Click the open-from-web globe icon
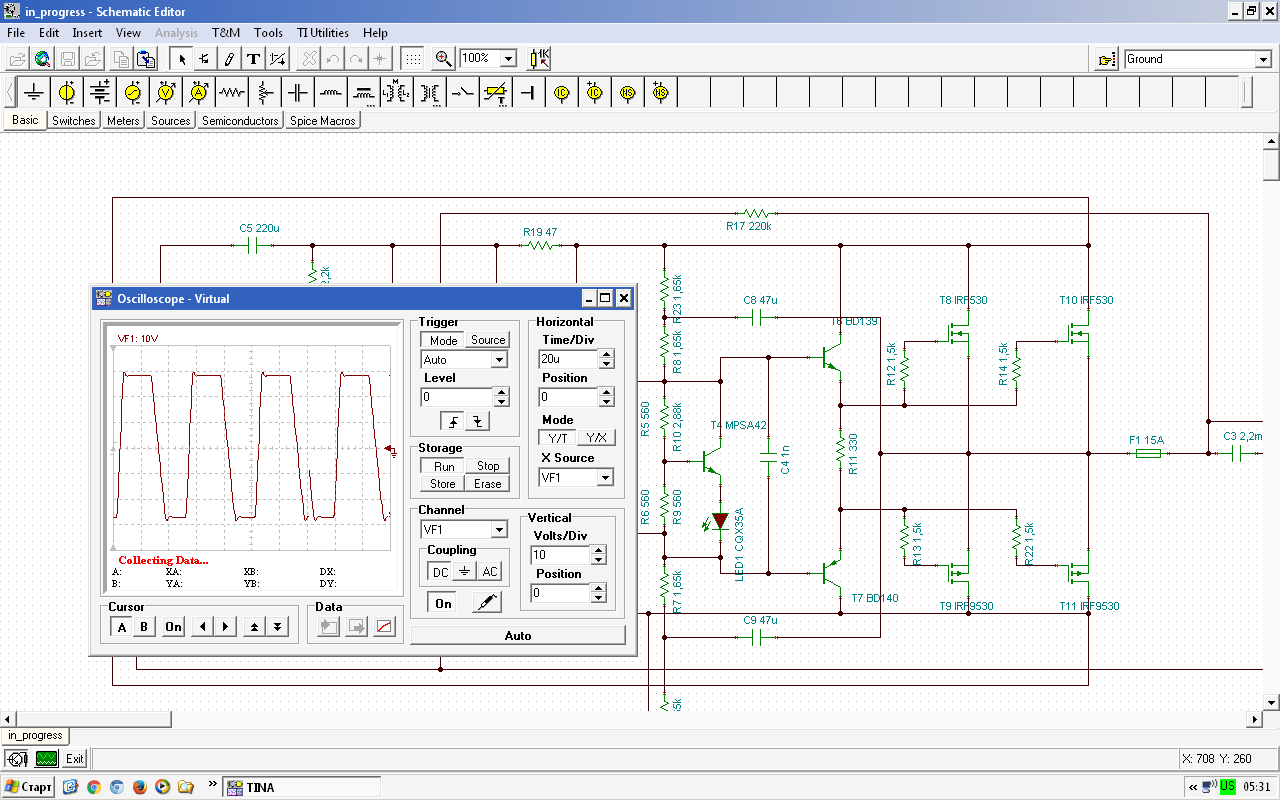Viewport: 1280px width, 800px height. 43,59
